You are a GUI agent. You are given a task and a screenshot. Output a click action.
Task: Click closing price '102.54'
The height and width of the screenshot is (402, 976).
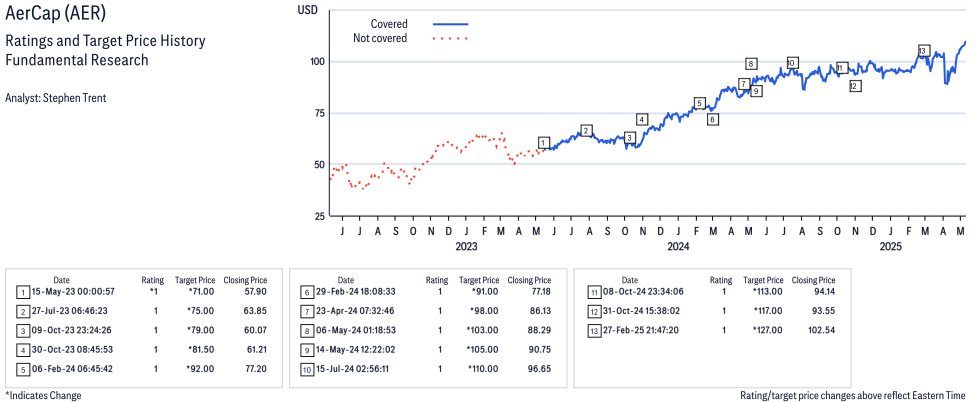(821, 330)
